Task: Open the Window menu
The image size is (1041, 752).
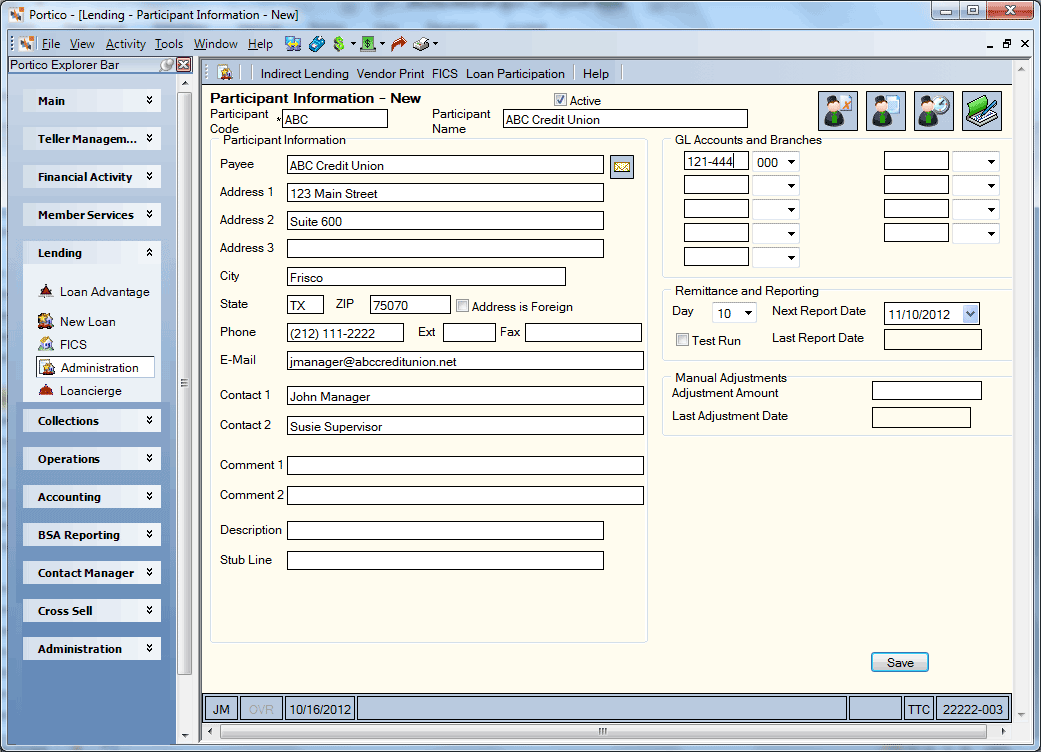Action: (x=216, y=44)
